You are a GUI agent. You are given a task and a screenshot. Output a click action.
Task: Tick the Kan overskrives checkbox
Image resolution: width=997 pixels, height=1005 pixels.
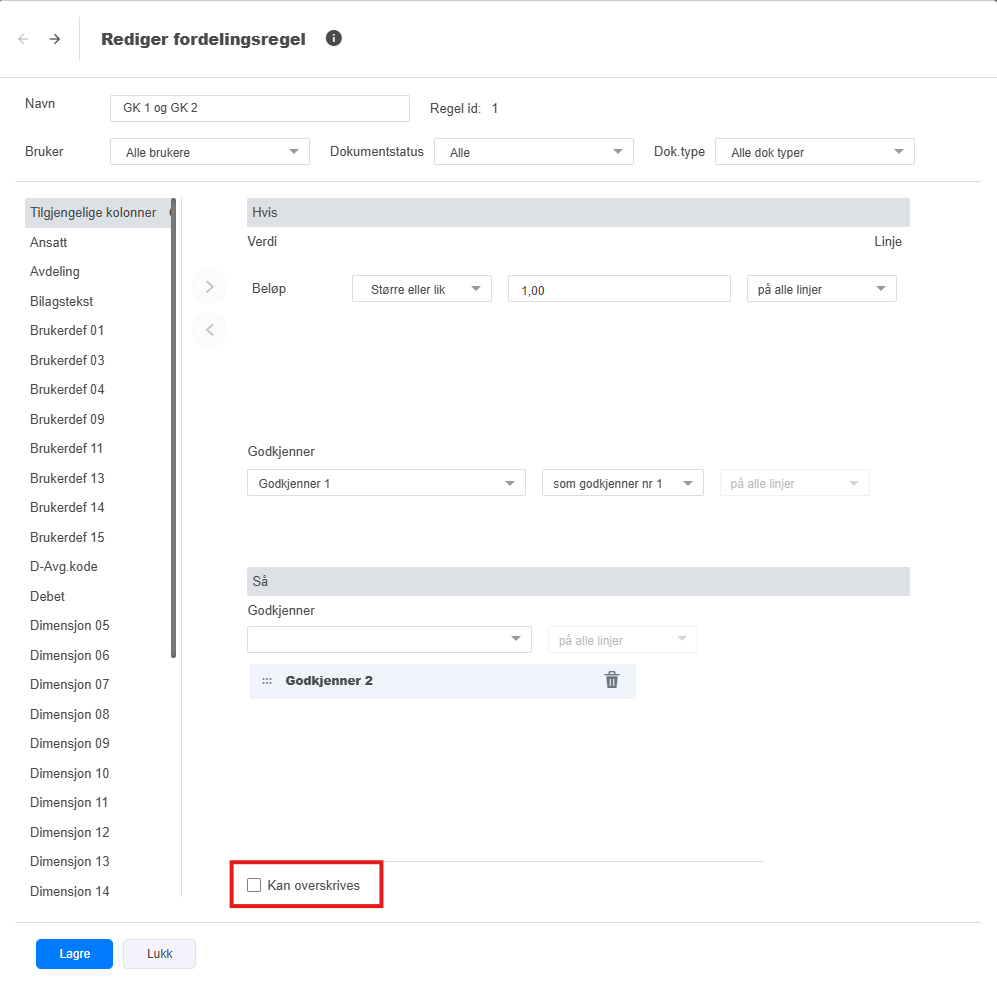(x=254, y=885)
